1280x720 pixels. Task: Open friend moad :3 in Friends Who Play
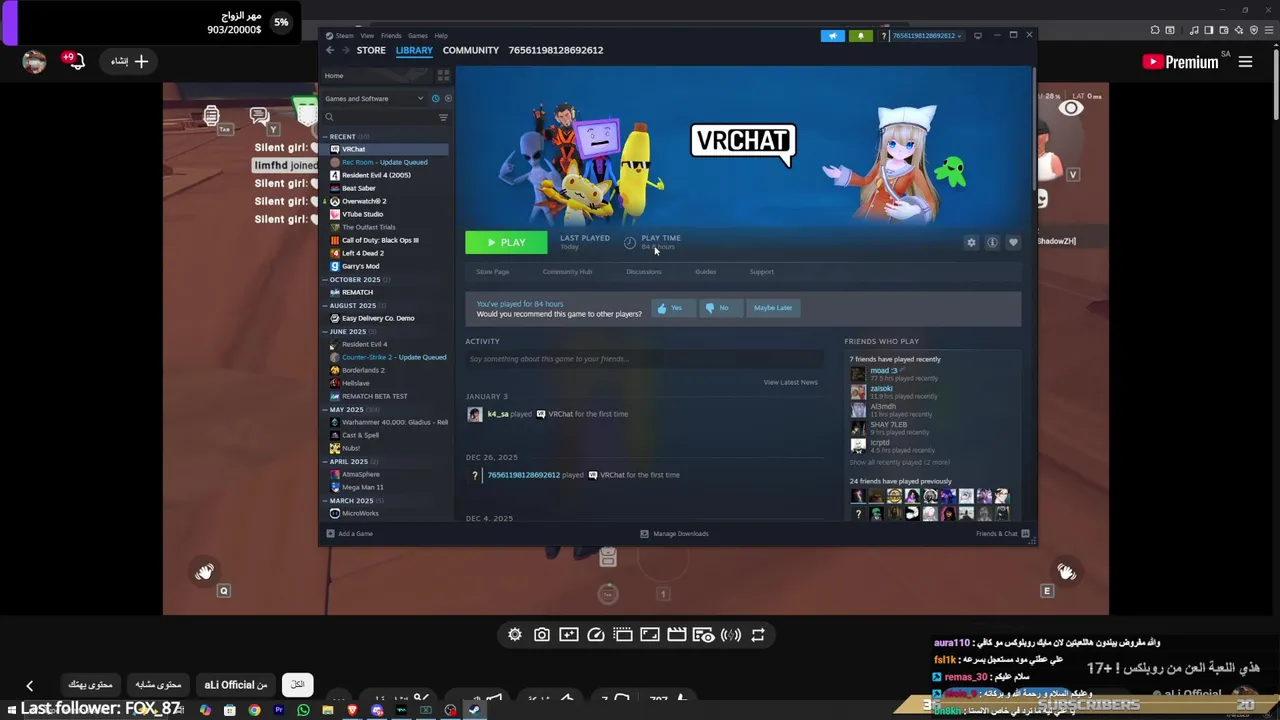(x=883, y=371)
